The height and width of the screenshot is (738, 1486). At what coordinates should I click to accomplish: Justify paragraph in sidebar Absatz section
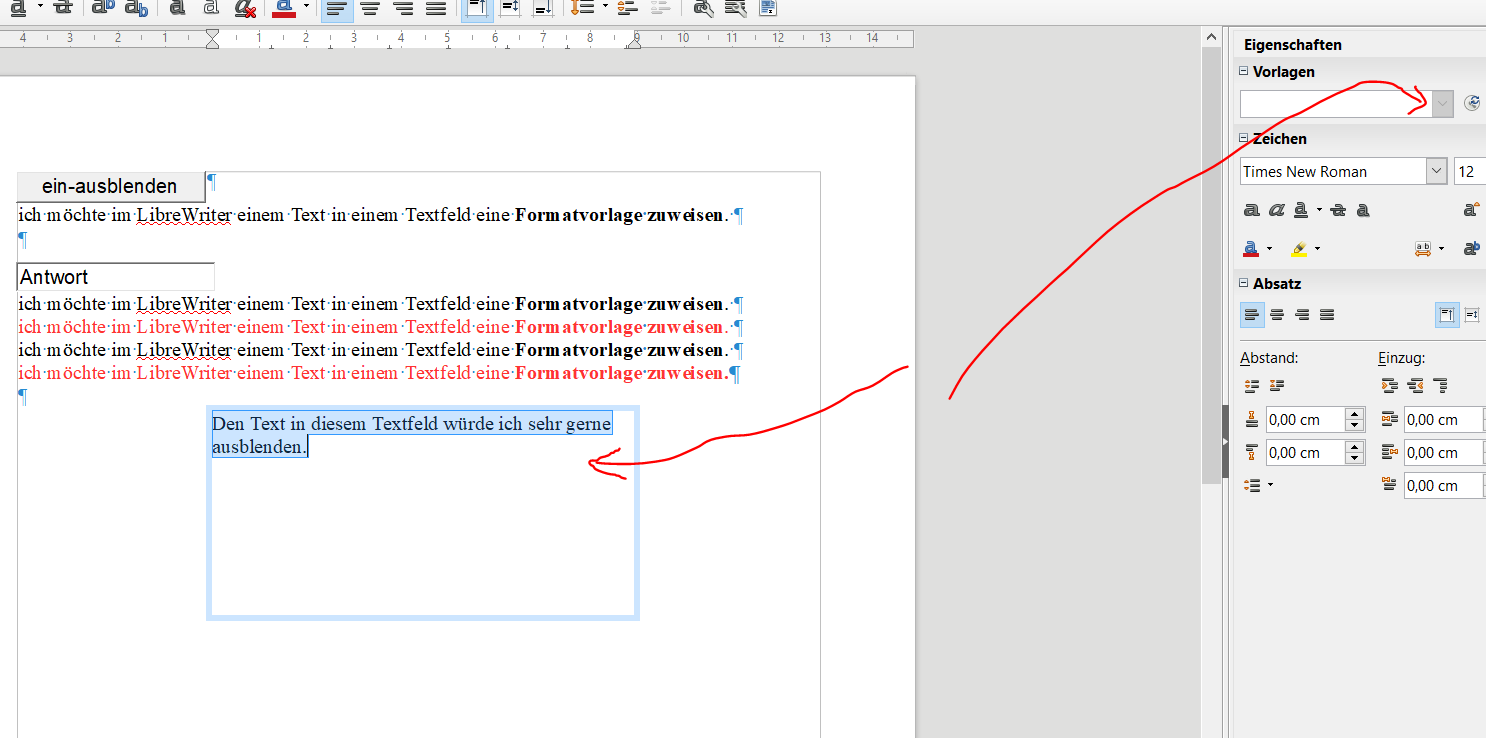pos(1327,315)
